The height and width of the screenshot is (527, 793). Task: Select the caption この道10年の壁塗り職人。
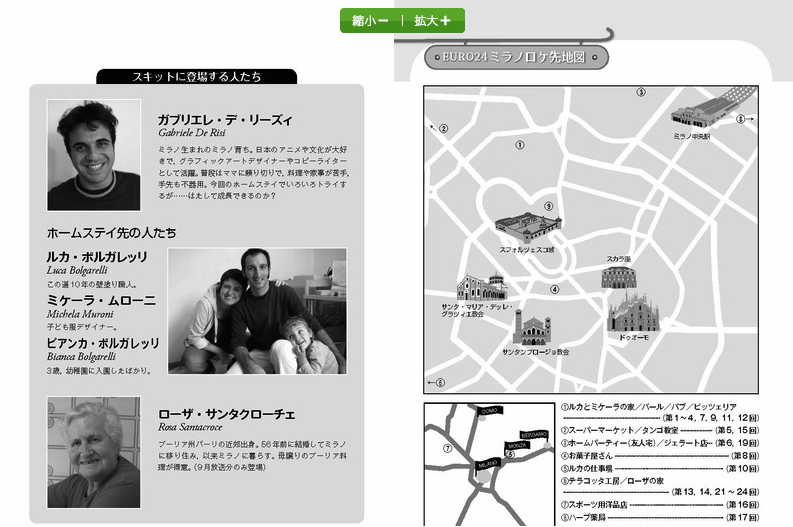(92, 284)
